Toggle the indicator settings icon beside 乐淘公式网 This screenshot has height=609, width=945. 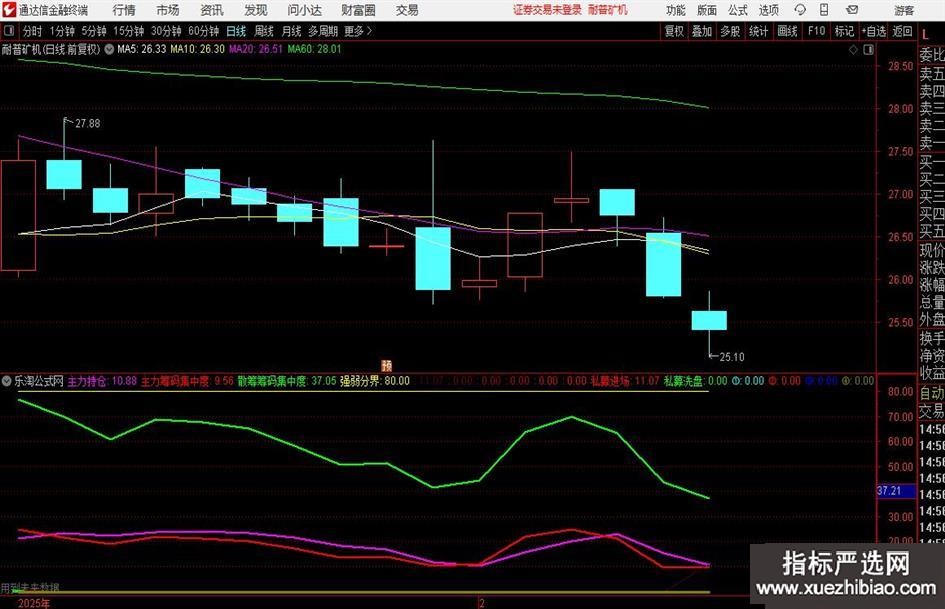point(7,381)
